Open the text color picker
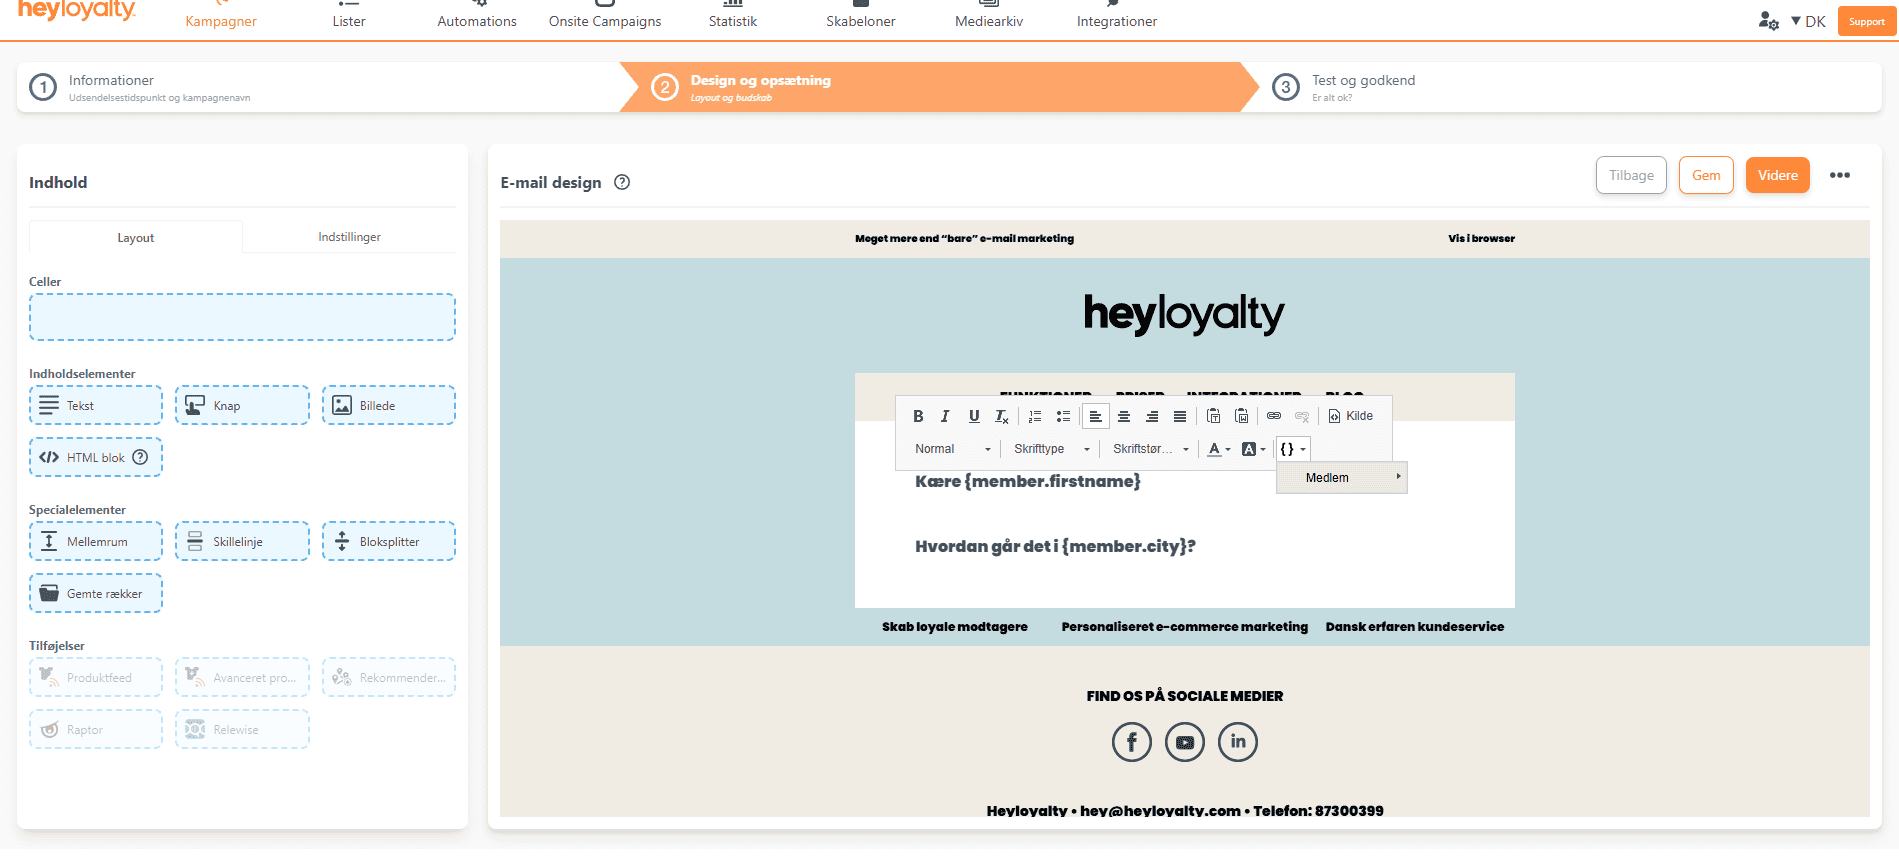Screen dimensions: 1899x857 click(x=1218, y=449)
